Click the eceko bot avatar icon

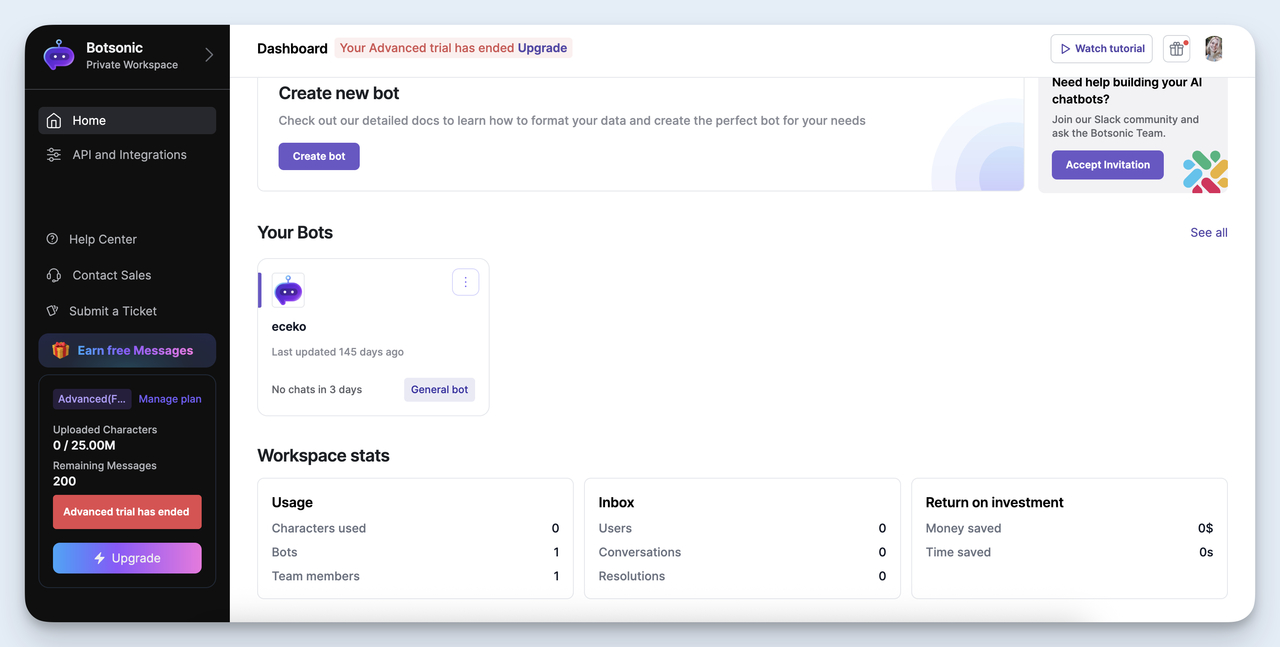point(288,291)
